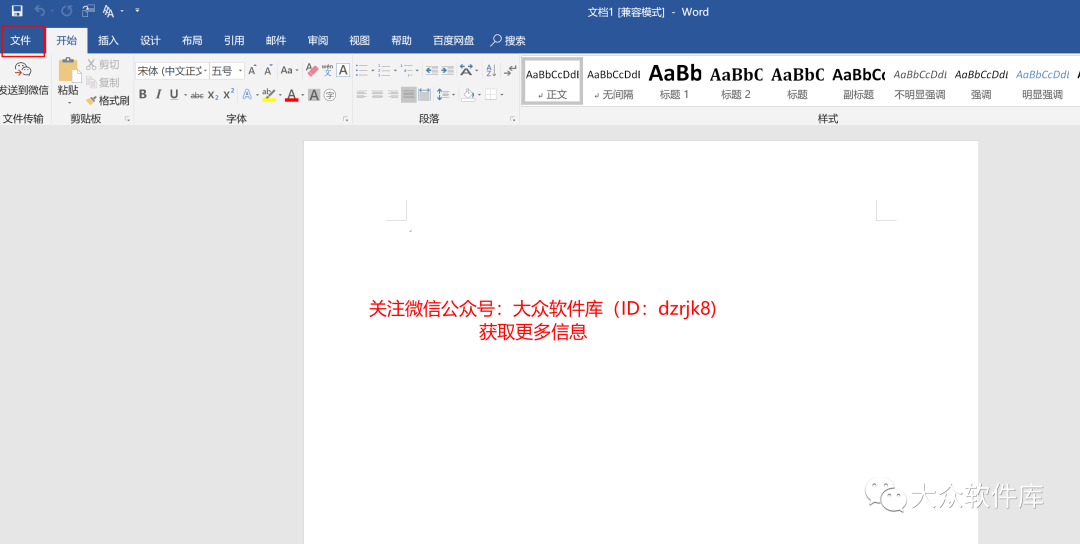
Task: Switch to the 布局 (Layout) tab
Action: tap(192, 41)
